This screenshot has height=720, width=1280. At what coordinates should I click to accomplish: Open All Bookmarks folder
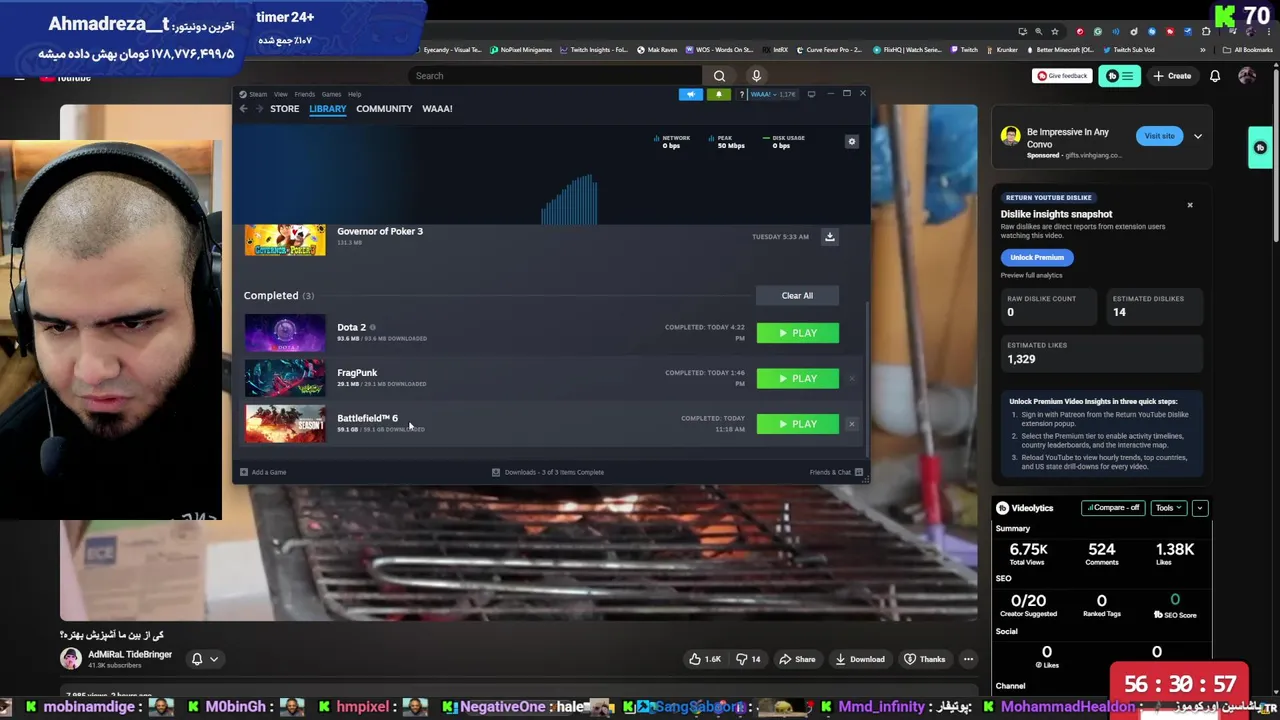[x=1248, y=50]
